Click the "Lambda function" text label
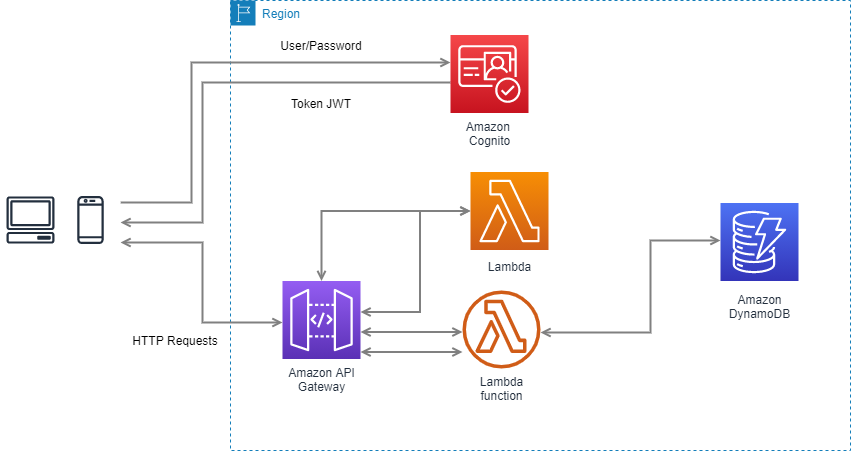851x451 pixels. tap(501, 390)
